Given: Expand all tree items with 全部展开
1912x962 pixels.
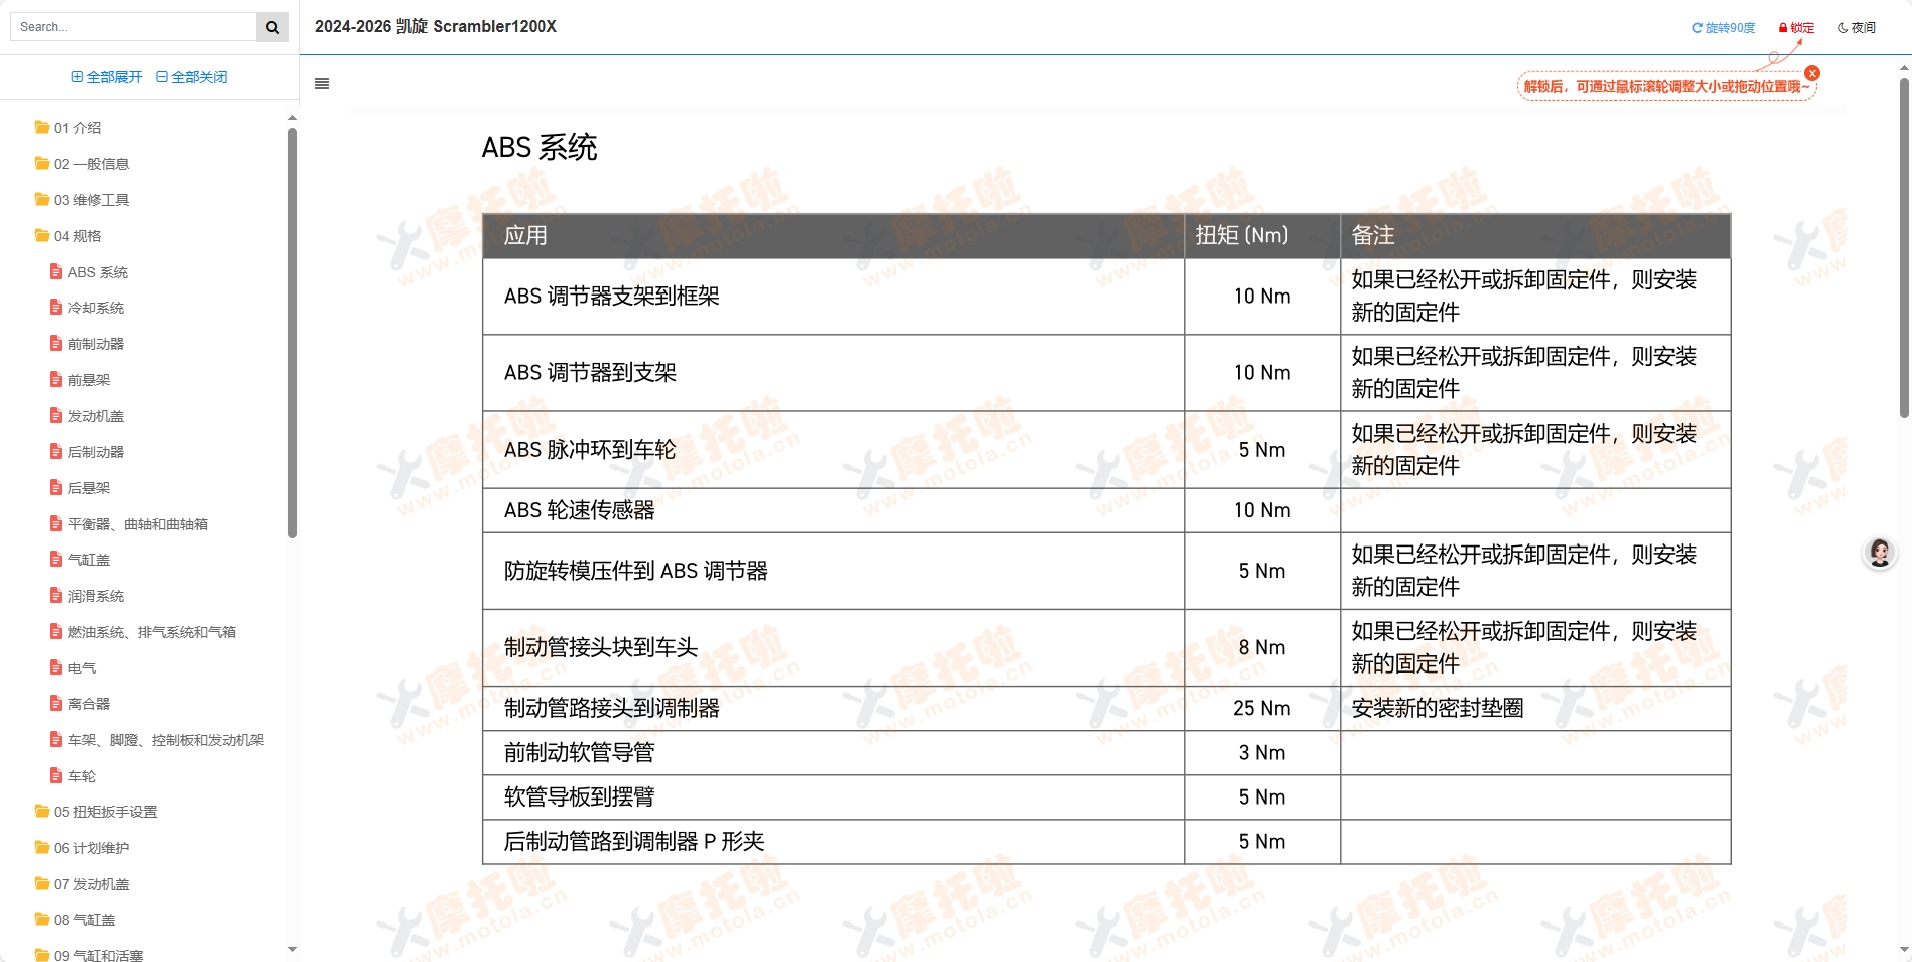Looking at the screenshot, I should point(107,77).
